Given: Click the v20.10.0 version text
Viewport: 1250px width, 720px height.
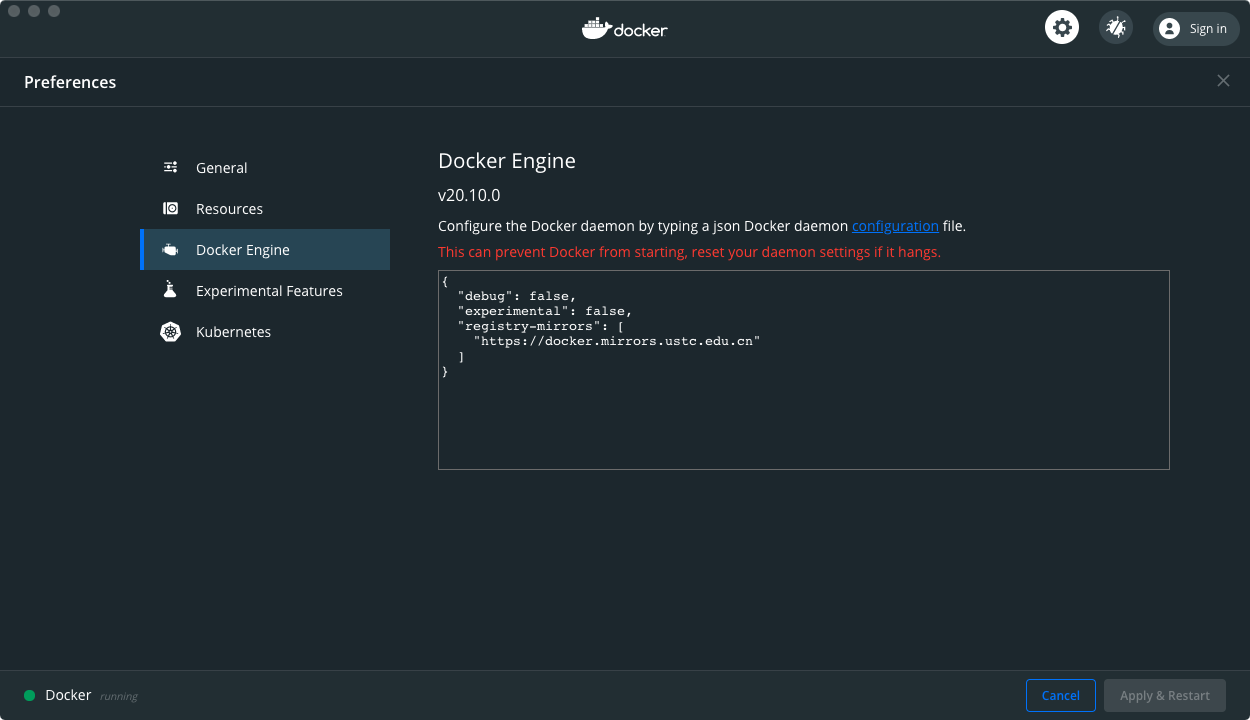Looking at the screenshot, I should click(x=469, y=195).
